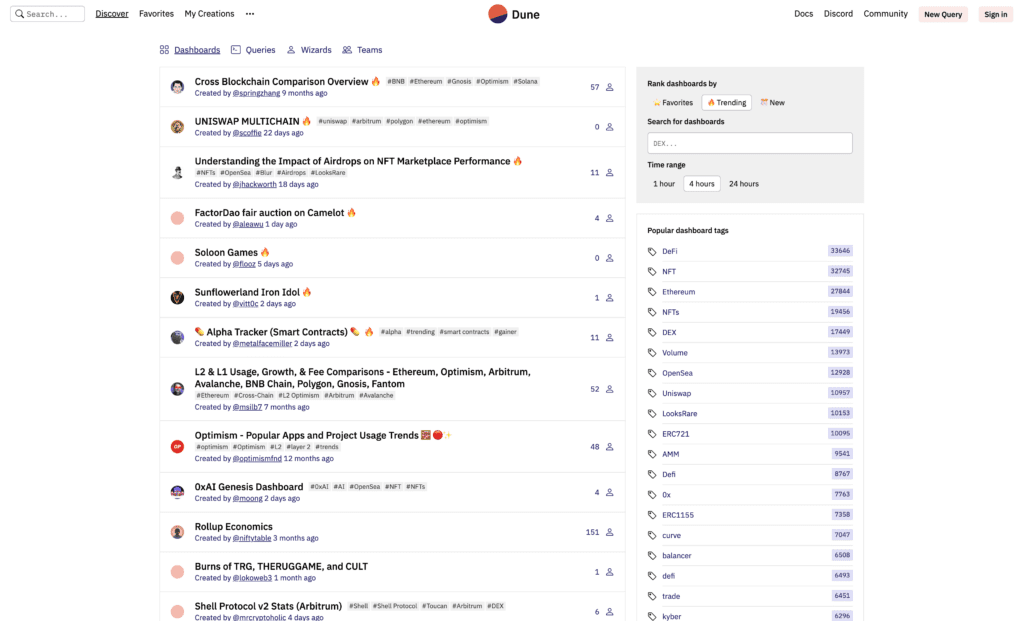Image resolution: width=1024 pixels, height=621 pixels.
Task: Click the placeholder avatar beside Soloon Games
Action: [x=177, y=258]
